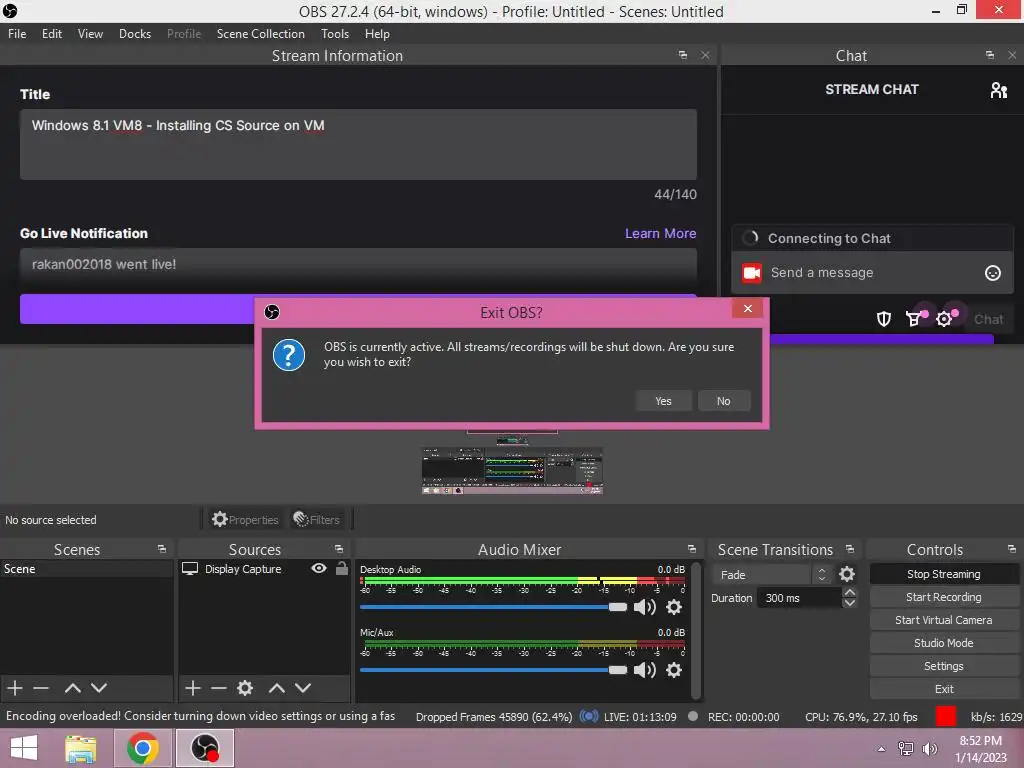The image size is (1024, 768).
Task: Open the Edit menu
Action: pyautogui.click(x=52, y=34)
